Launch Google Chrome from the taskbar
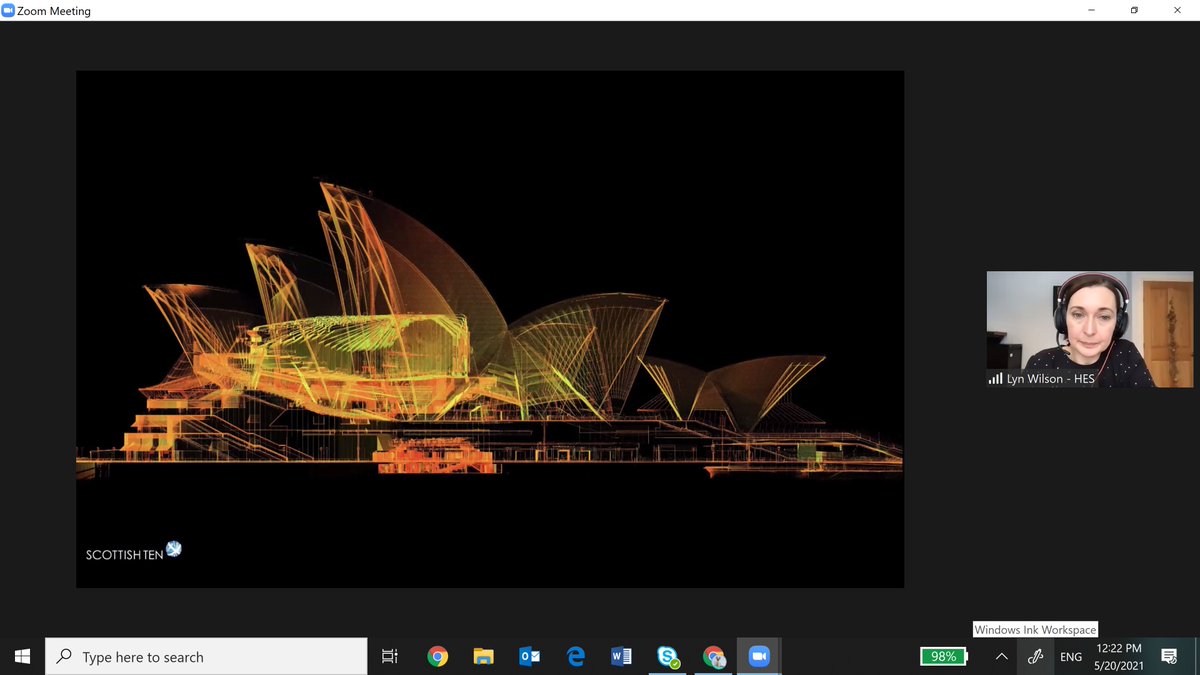 tap(437, 657)
